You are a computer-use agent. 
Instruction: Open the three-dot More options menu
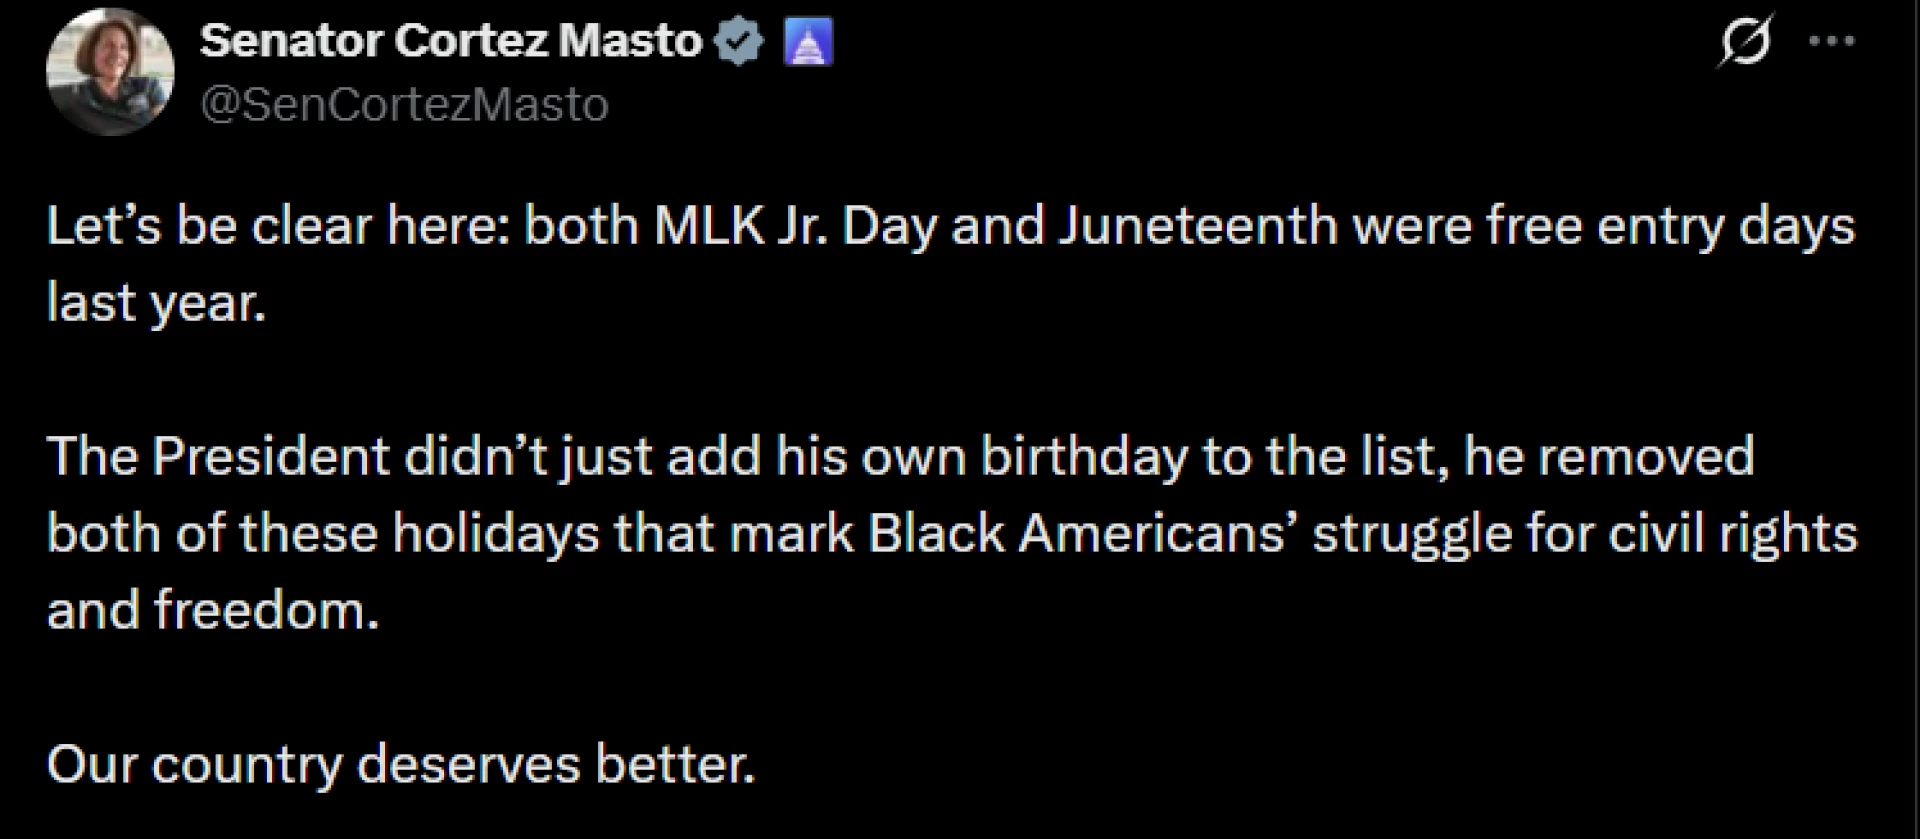click(1833, 42)
